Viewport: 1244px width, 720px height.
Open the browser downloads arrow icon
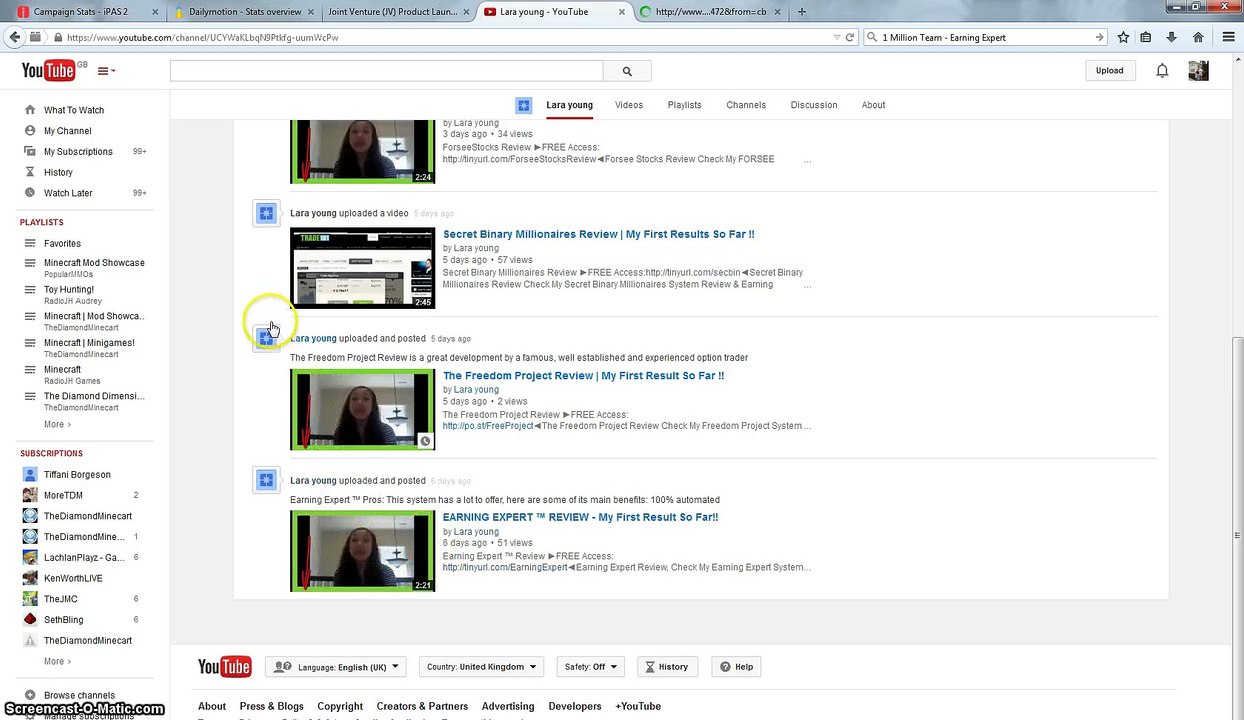1171,37
